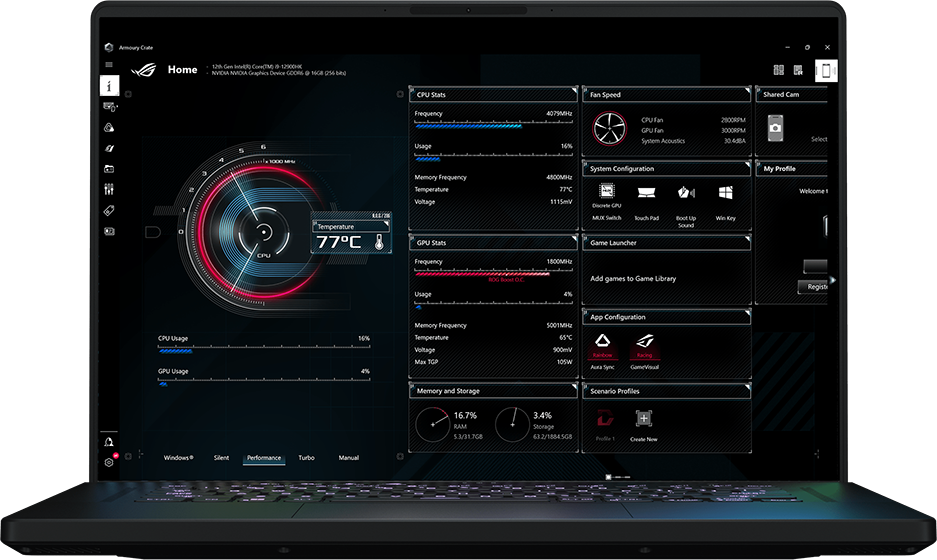
Task: Open the News icon in the sidebar
Action: click(109, 231)
